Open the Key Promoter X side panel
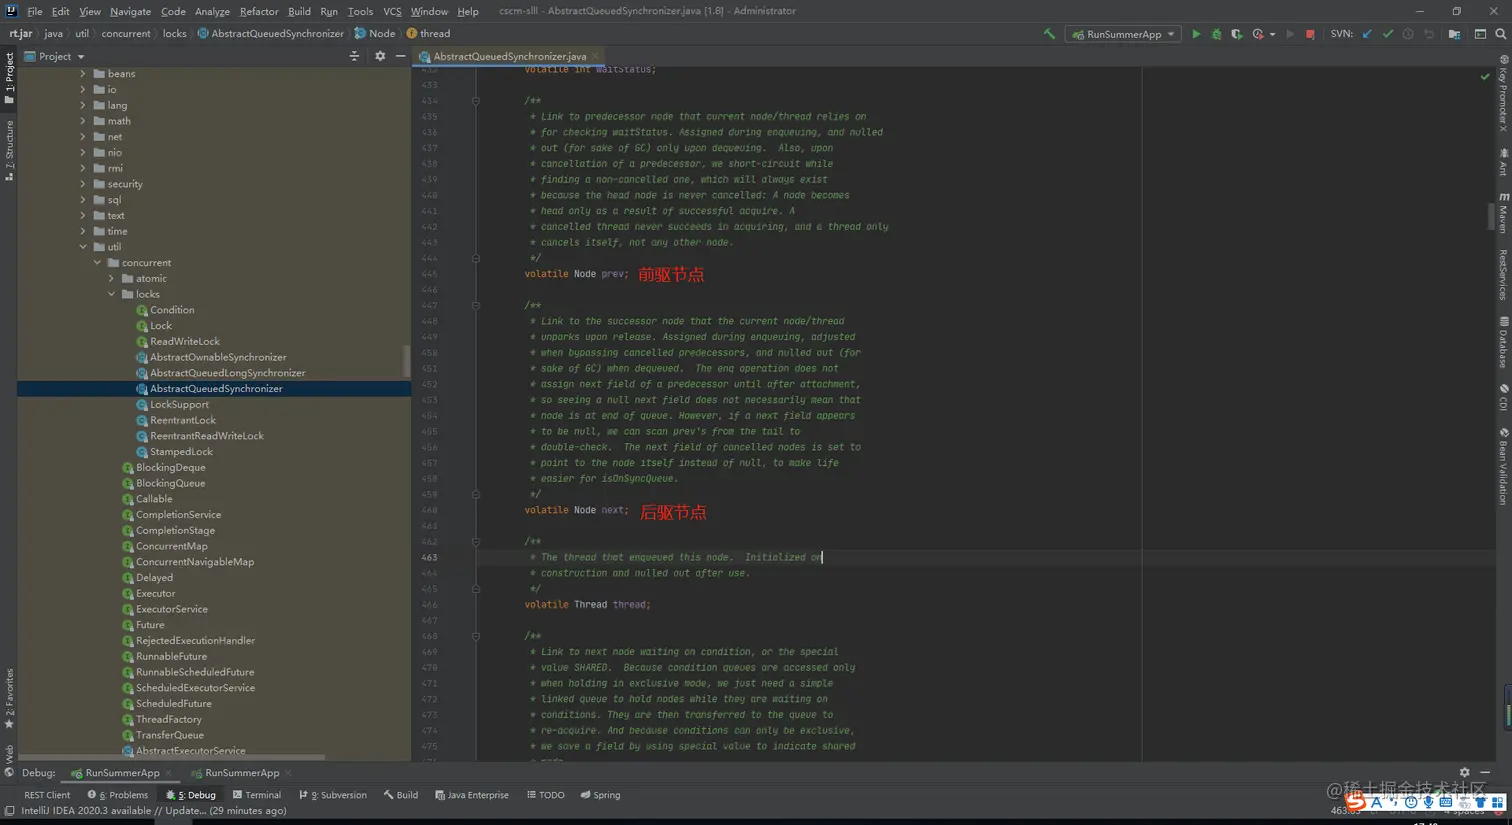 coord(1503,94)
